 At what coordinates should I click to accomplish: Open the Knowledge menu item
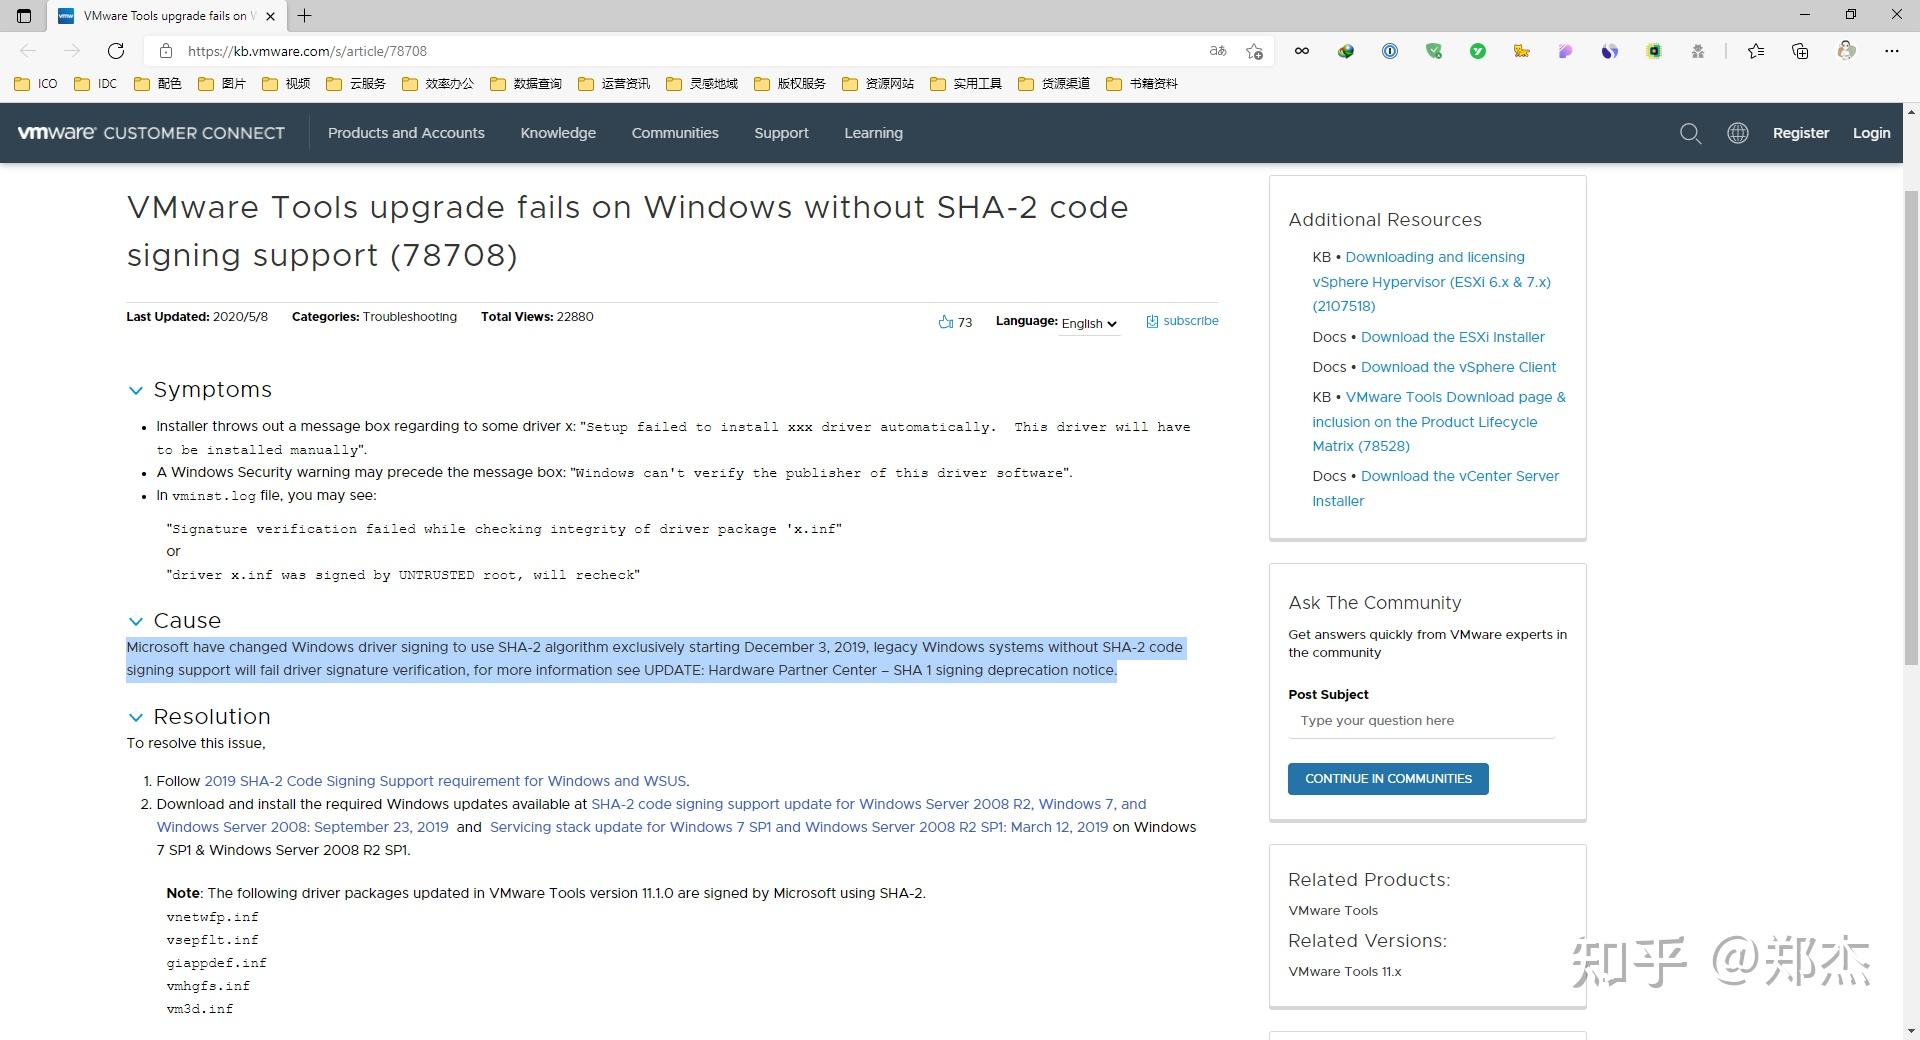point(558,133)
